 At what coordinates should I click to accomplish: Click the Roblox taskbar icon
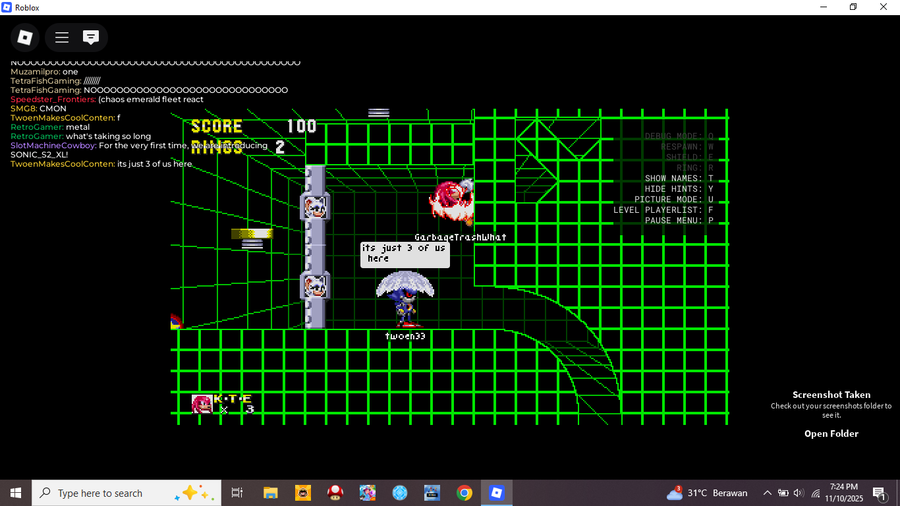point(496,493)
